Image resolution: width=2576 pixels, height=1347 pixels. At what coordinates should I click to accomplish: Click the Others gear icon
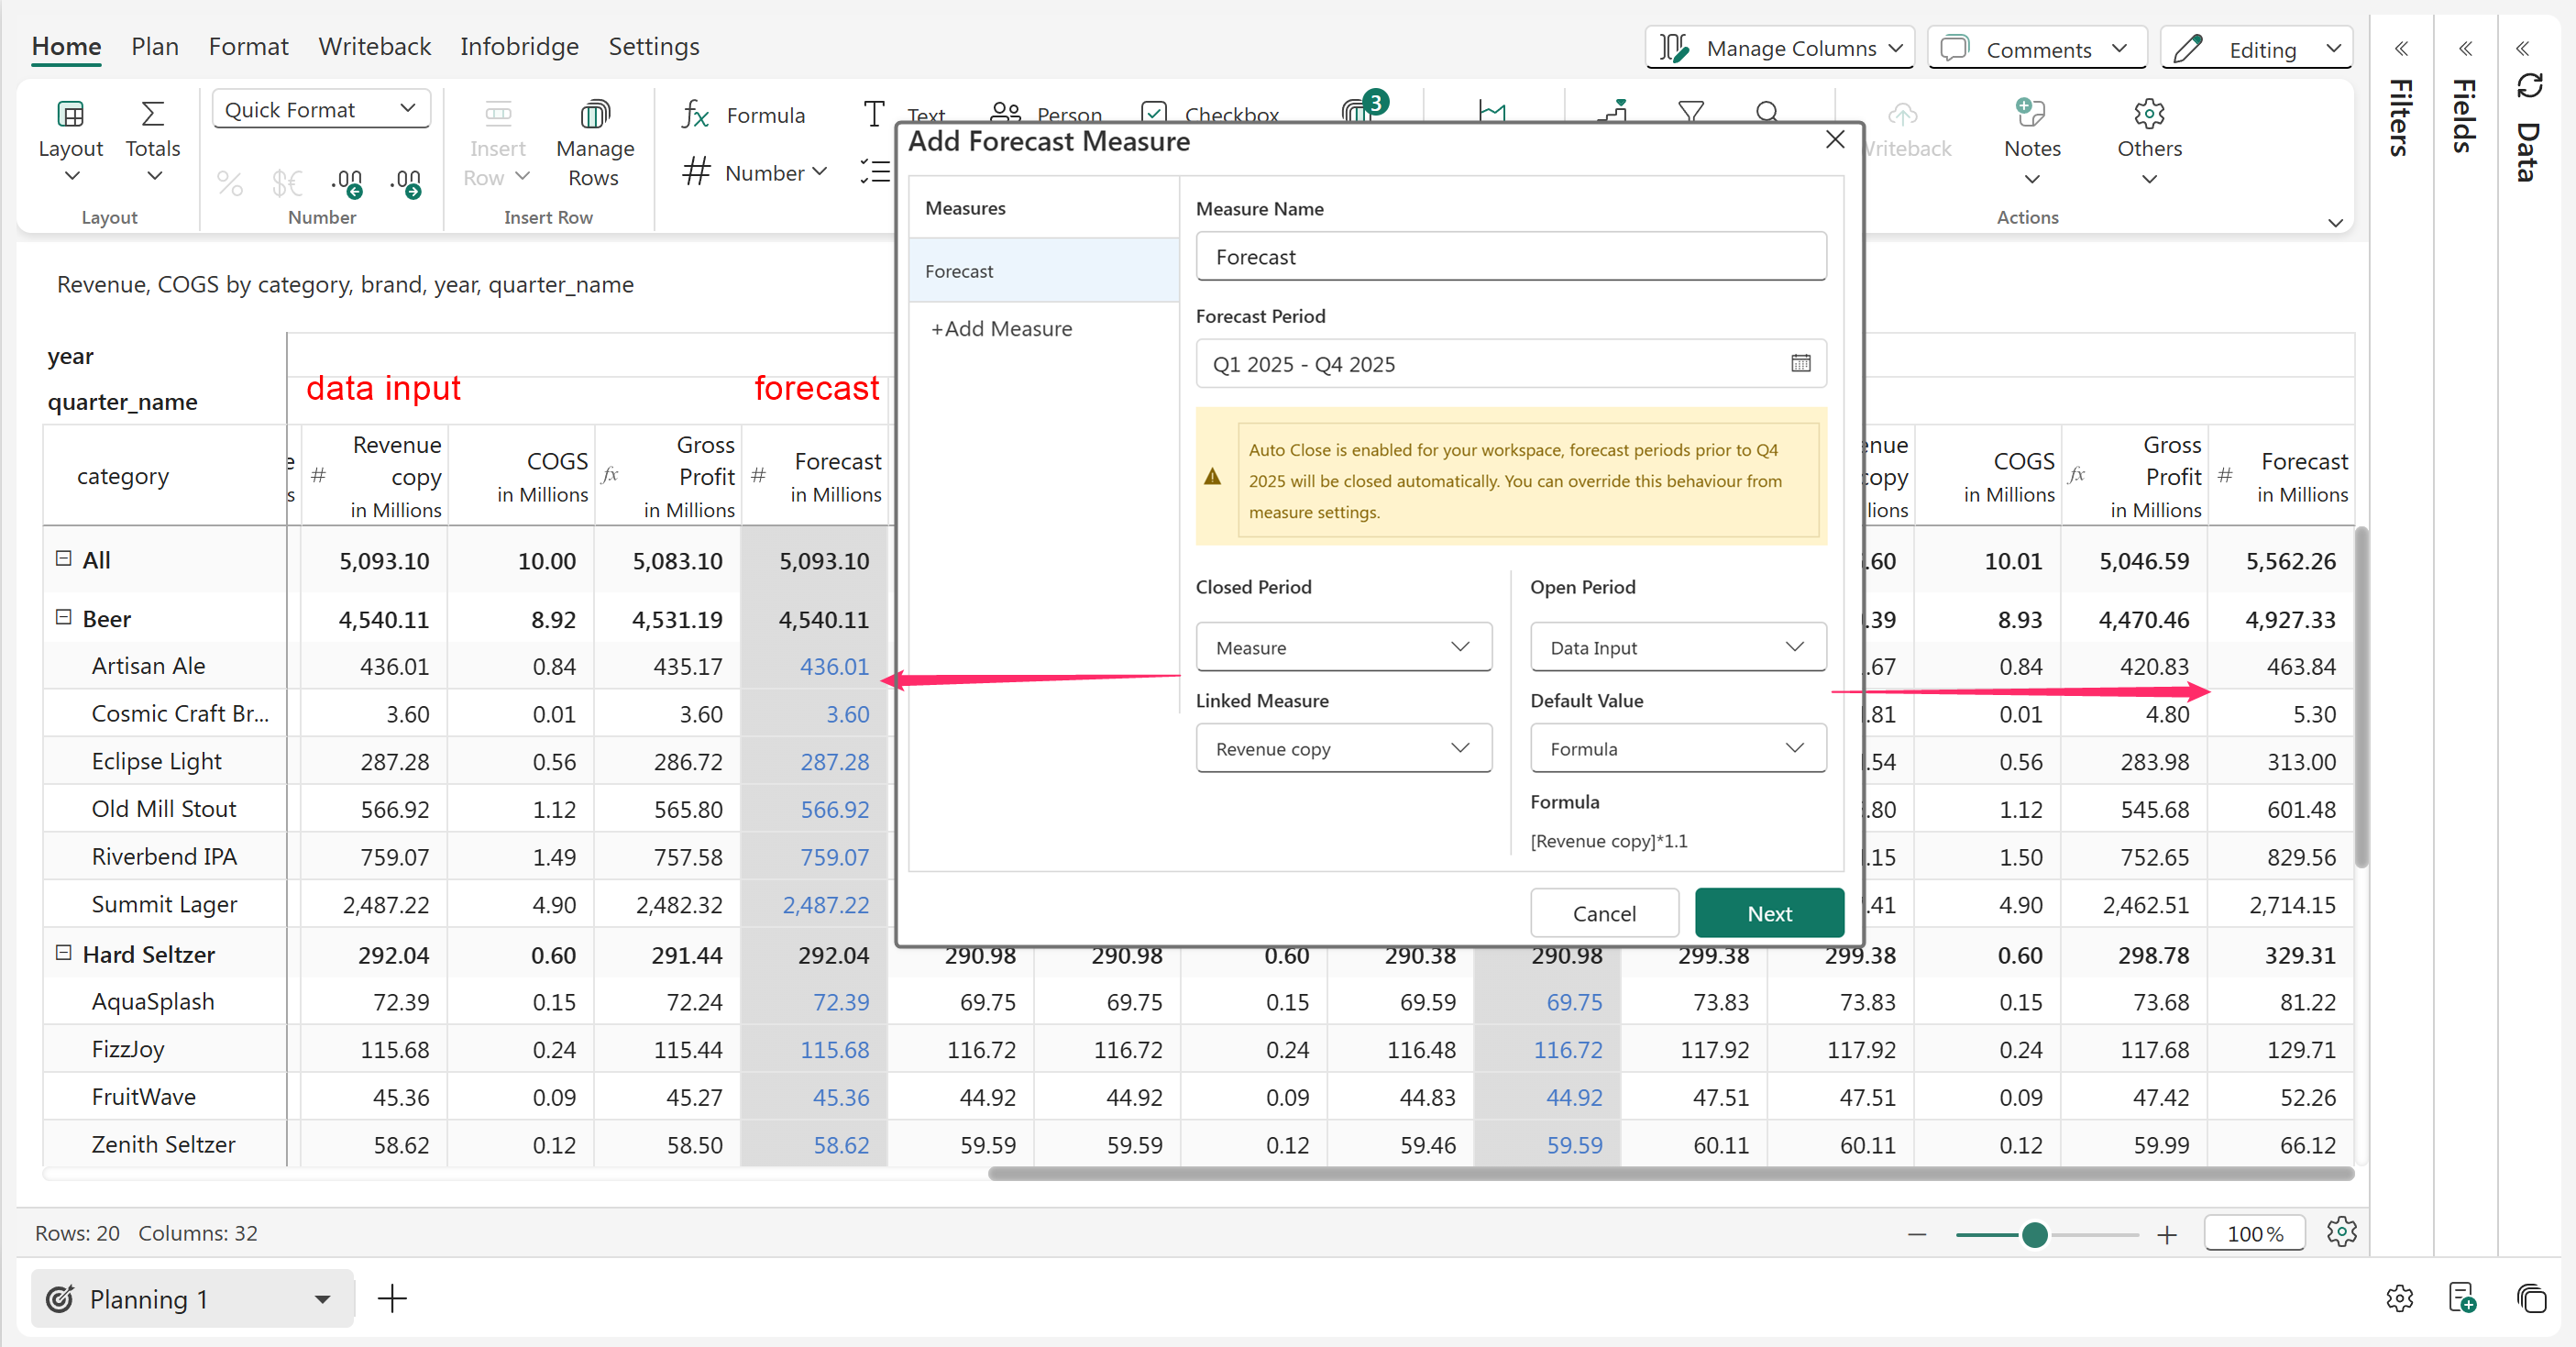click(2149, 113)
